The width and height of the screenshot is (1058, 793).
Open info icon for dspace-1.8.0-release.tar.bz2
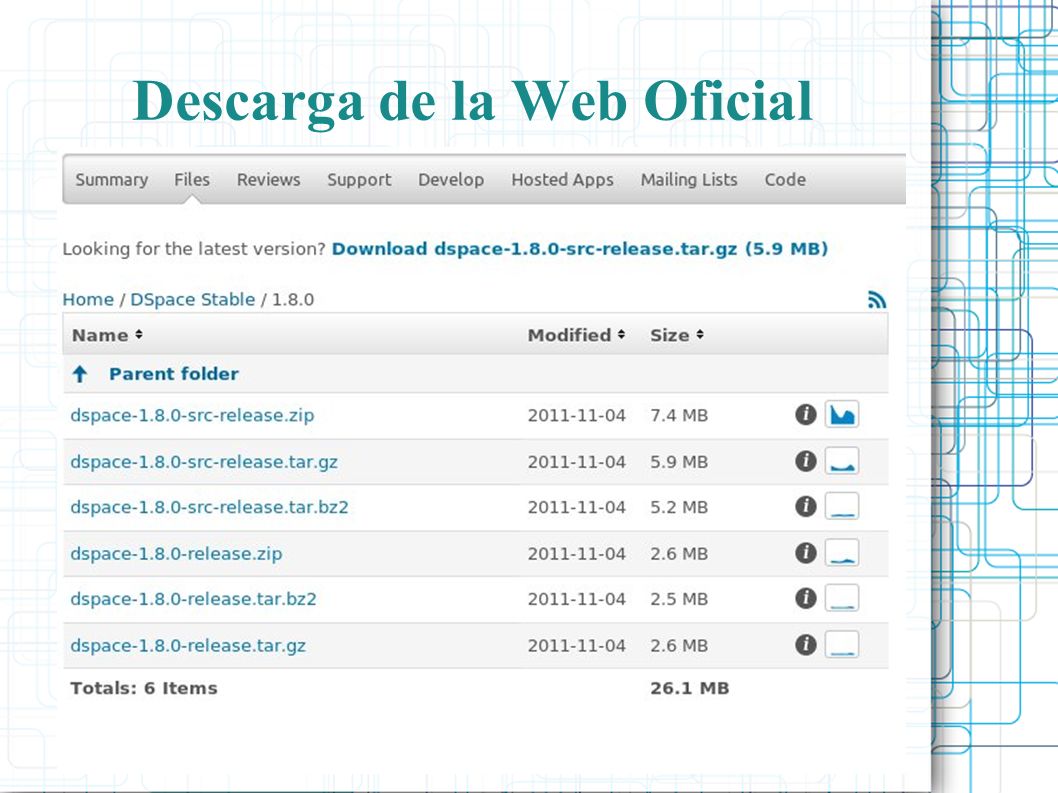pos(806,598)
